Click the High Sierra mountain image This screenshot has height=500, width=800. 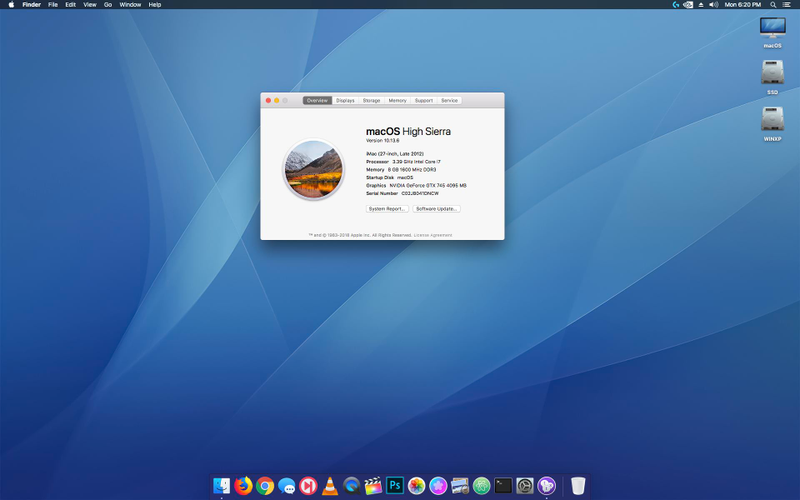[313, 169]
